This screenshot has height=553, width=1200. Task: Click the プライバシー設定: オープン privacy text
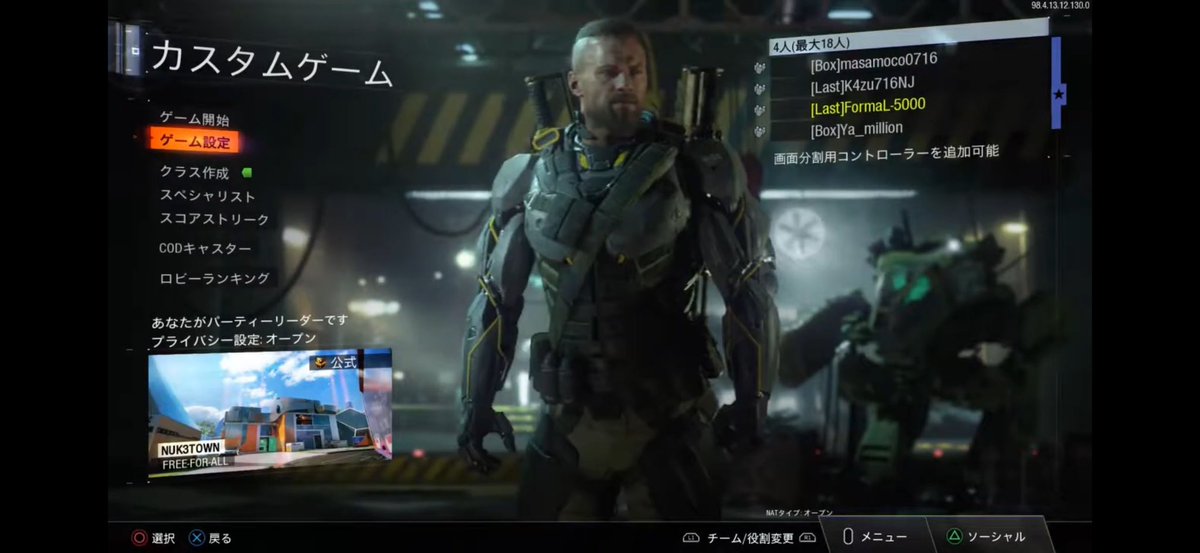235,340
